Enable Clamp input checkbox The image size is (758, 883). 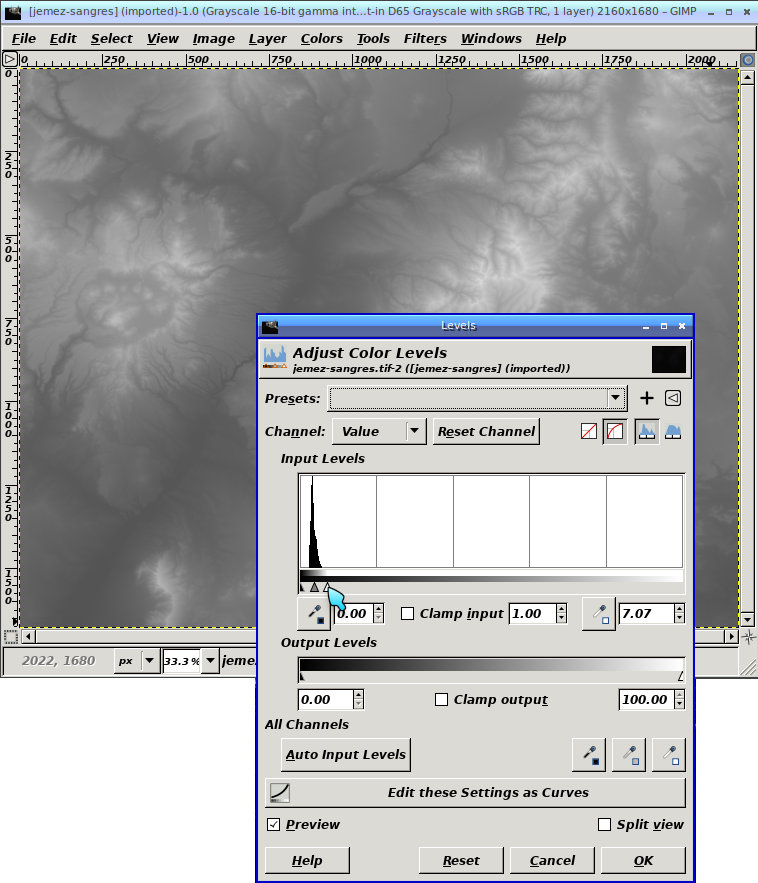(x=407, y=613)
